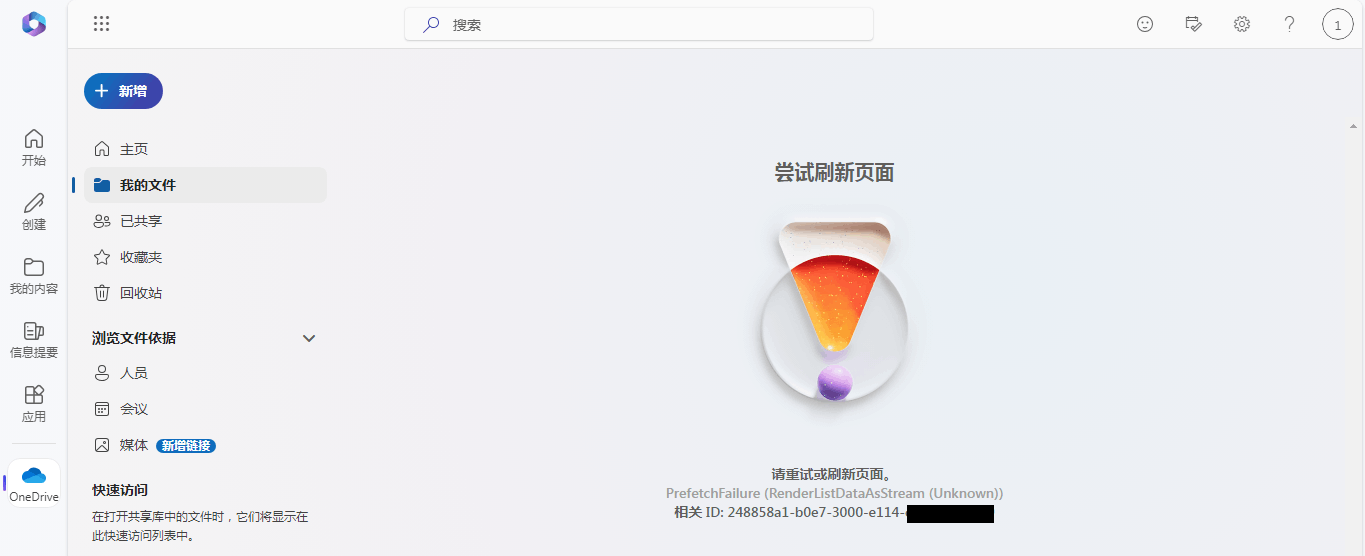Open the app launcher grid
Viewport: 1365px width, 556px height.
101,24
